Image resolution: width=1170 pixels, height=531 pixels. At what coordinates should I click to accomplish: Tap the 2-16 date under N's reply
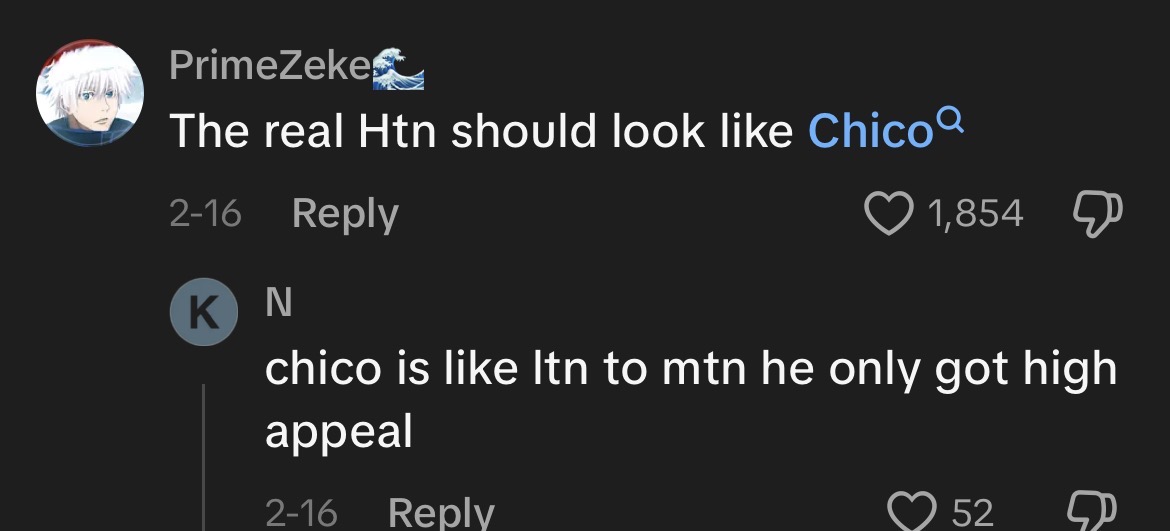(x=301, y=513)
